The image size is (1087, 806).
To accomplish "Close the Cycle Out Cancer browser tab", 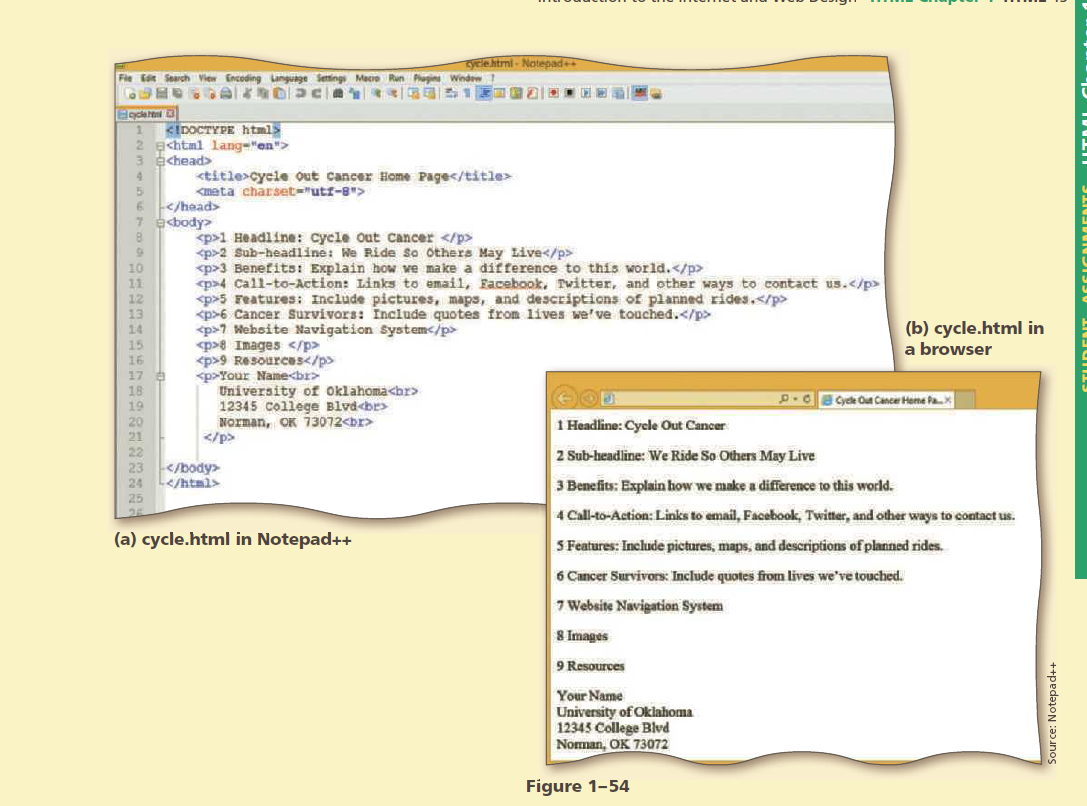I will coord(948,400).
